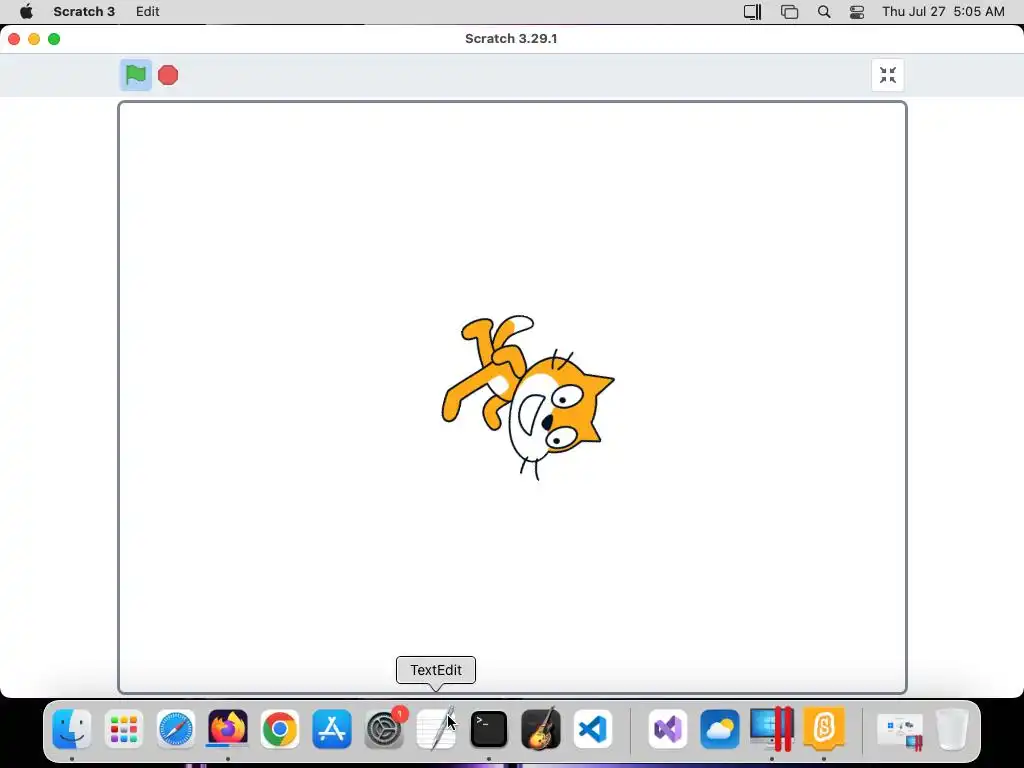1024x768 pixels.
Task: Launch Google Chrome from the Dock
Action: 280,729
